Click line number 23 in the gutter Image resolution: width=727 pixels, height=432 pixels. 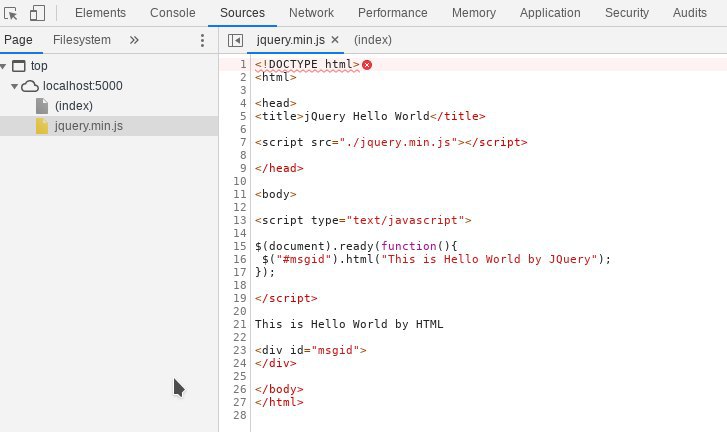pyautogui.click(x=240, y=350)
